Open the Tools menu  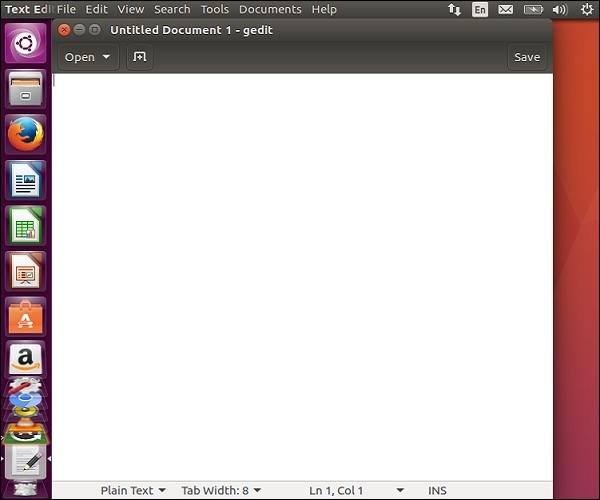[x=214, y=9]
